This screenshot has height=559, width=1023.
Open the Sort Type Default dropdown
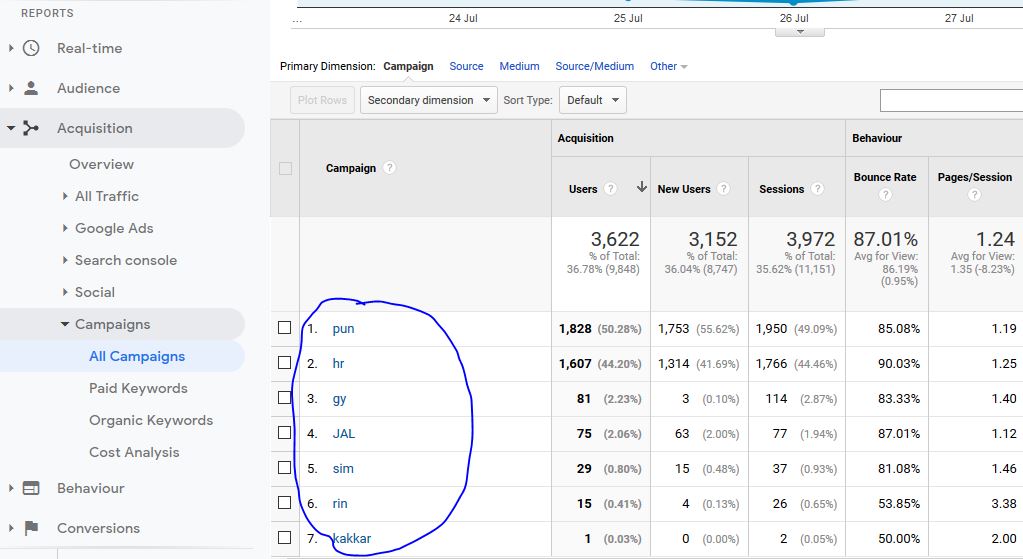coord(592,100)
